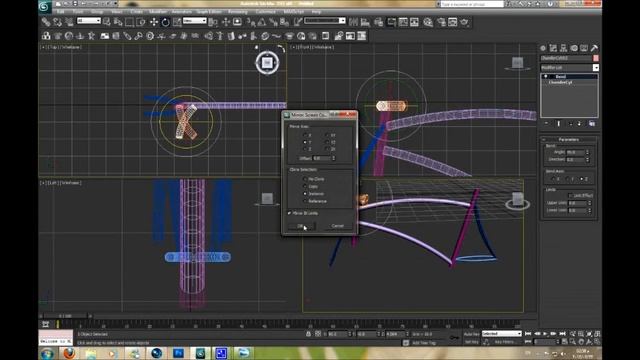
Task: Click the configure modifier sets icon
Action: 592,123
